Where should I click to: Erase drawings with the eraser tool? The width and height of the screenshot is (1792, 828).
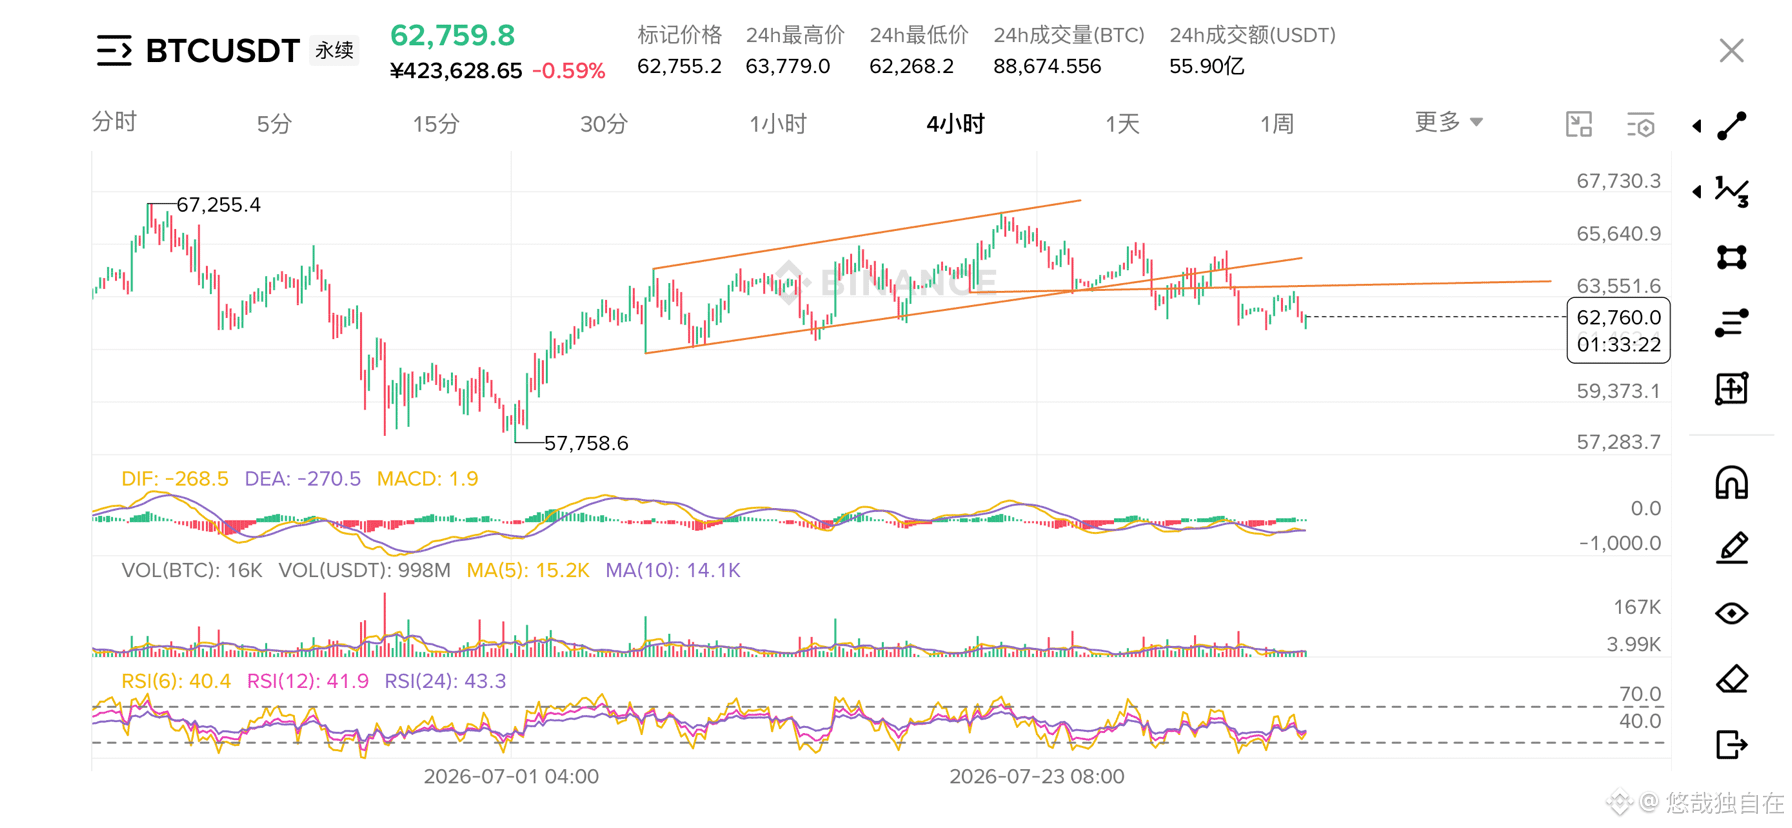1732,679
